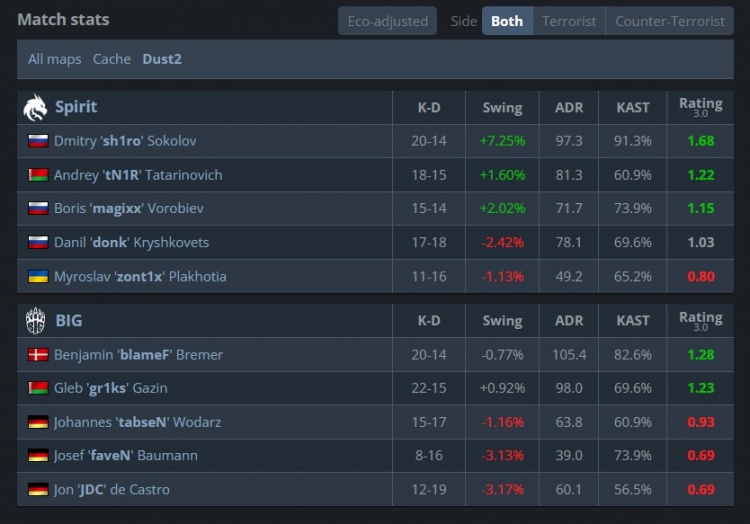Viewport: 750px width, 524px height.
Task: Select the Counter-Terrorist side filter
Action: tap(670, 21)
